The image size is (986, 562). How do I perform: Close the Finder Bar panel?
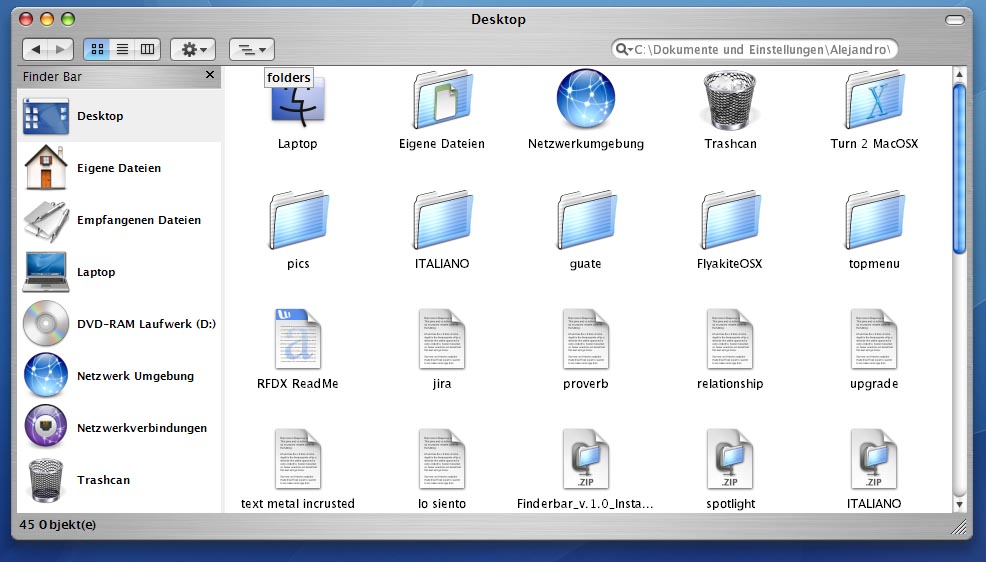(210, 75)
